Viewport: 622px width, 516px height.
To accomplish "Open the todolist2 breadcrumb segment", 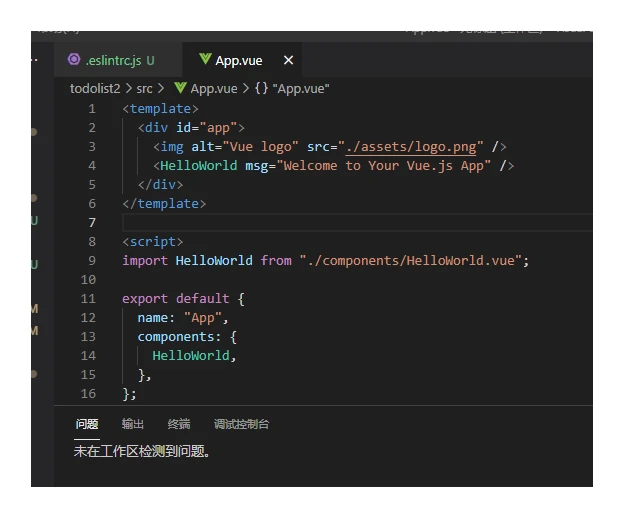I will click(x=95, y=88).
